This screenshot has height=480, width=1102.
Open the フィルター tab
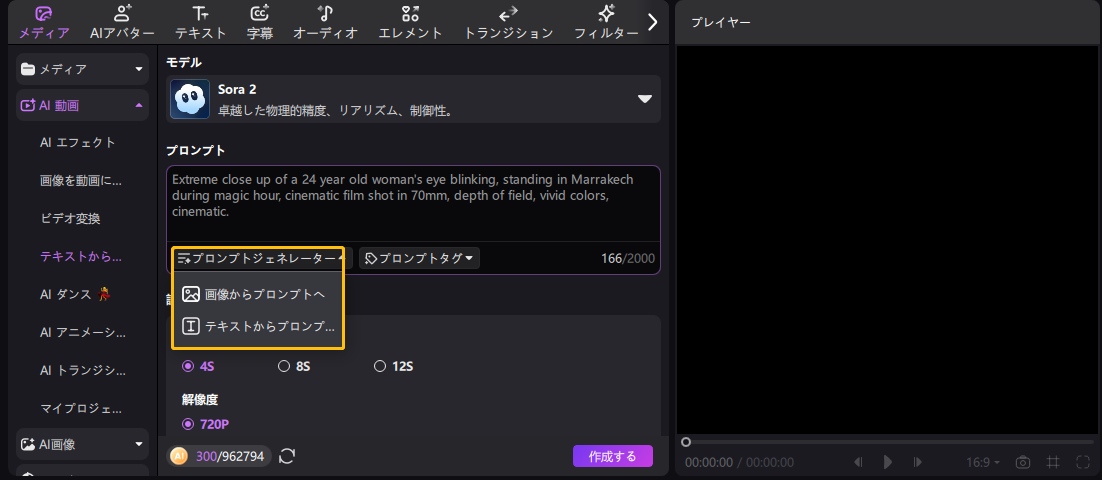606,22
